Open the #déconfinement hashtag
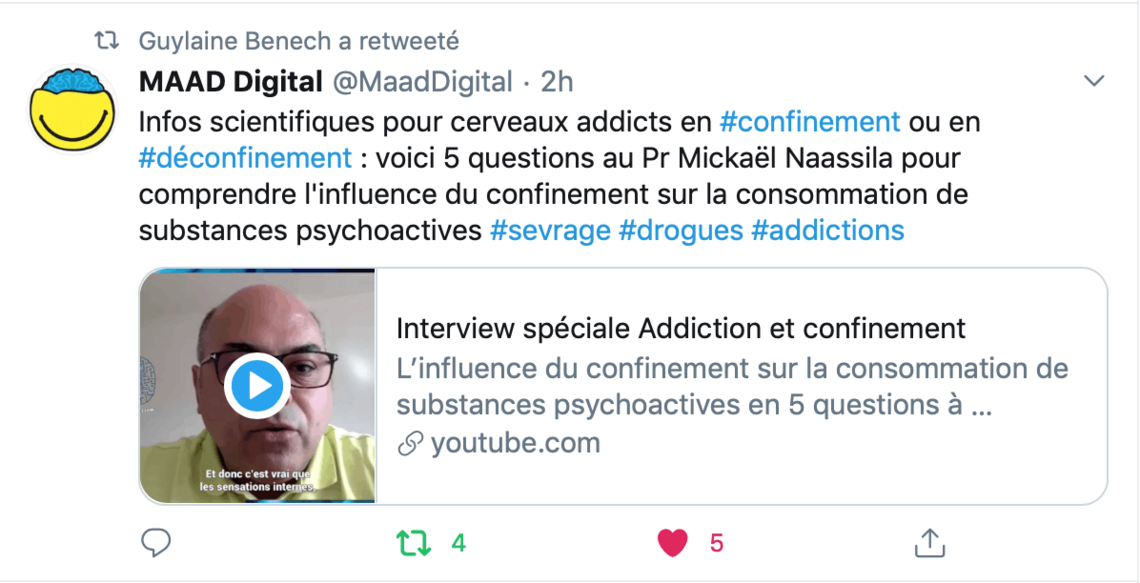Image resolution: width=1140 pixels, height=583 pixels. pyautogui.click(x=245, y=158)
